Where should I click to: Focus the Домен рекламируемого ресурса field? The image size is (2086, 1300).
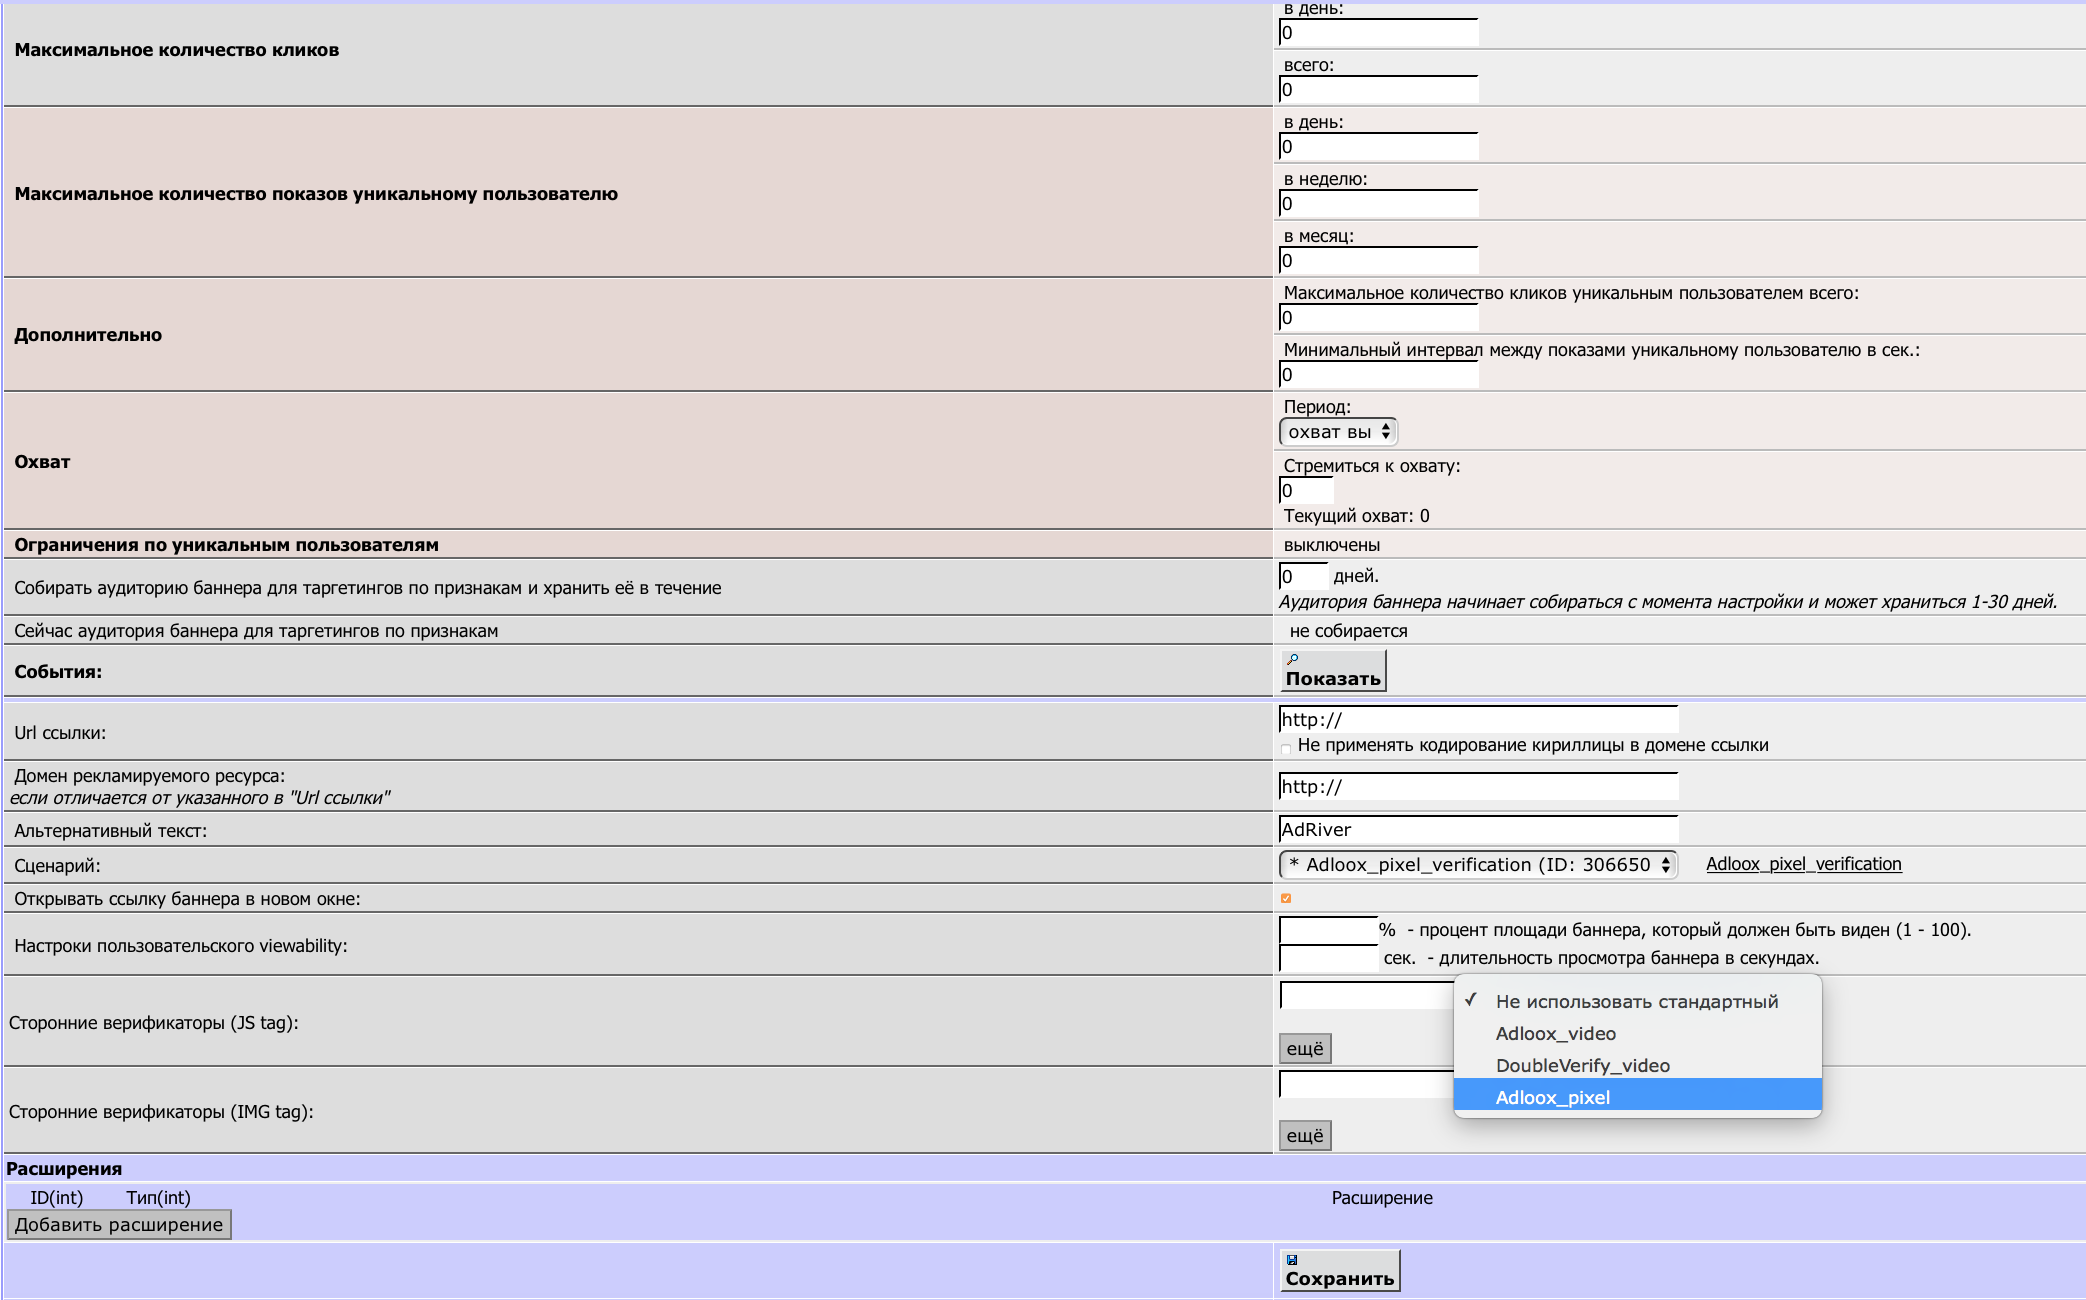click(1478, 786)
